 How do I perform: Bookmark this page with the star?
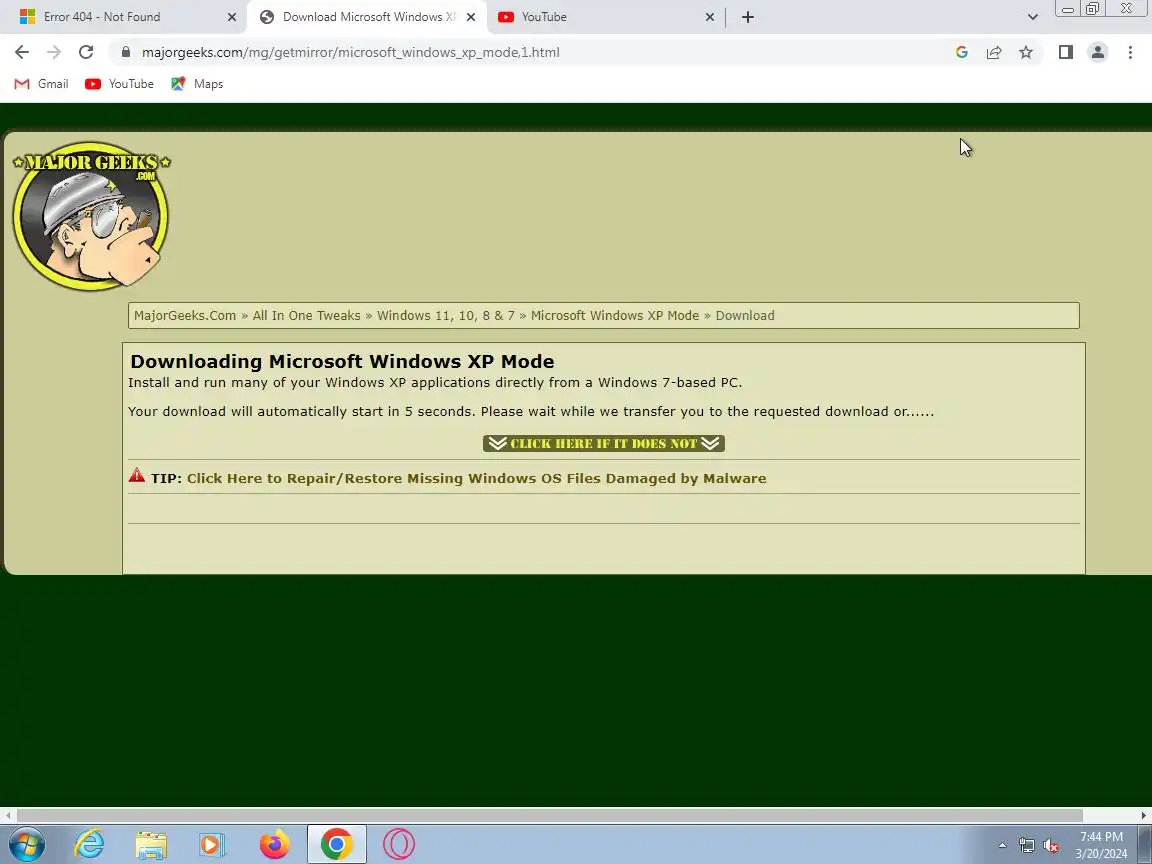(1026, 52)
